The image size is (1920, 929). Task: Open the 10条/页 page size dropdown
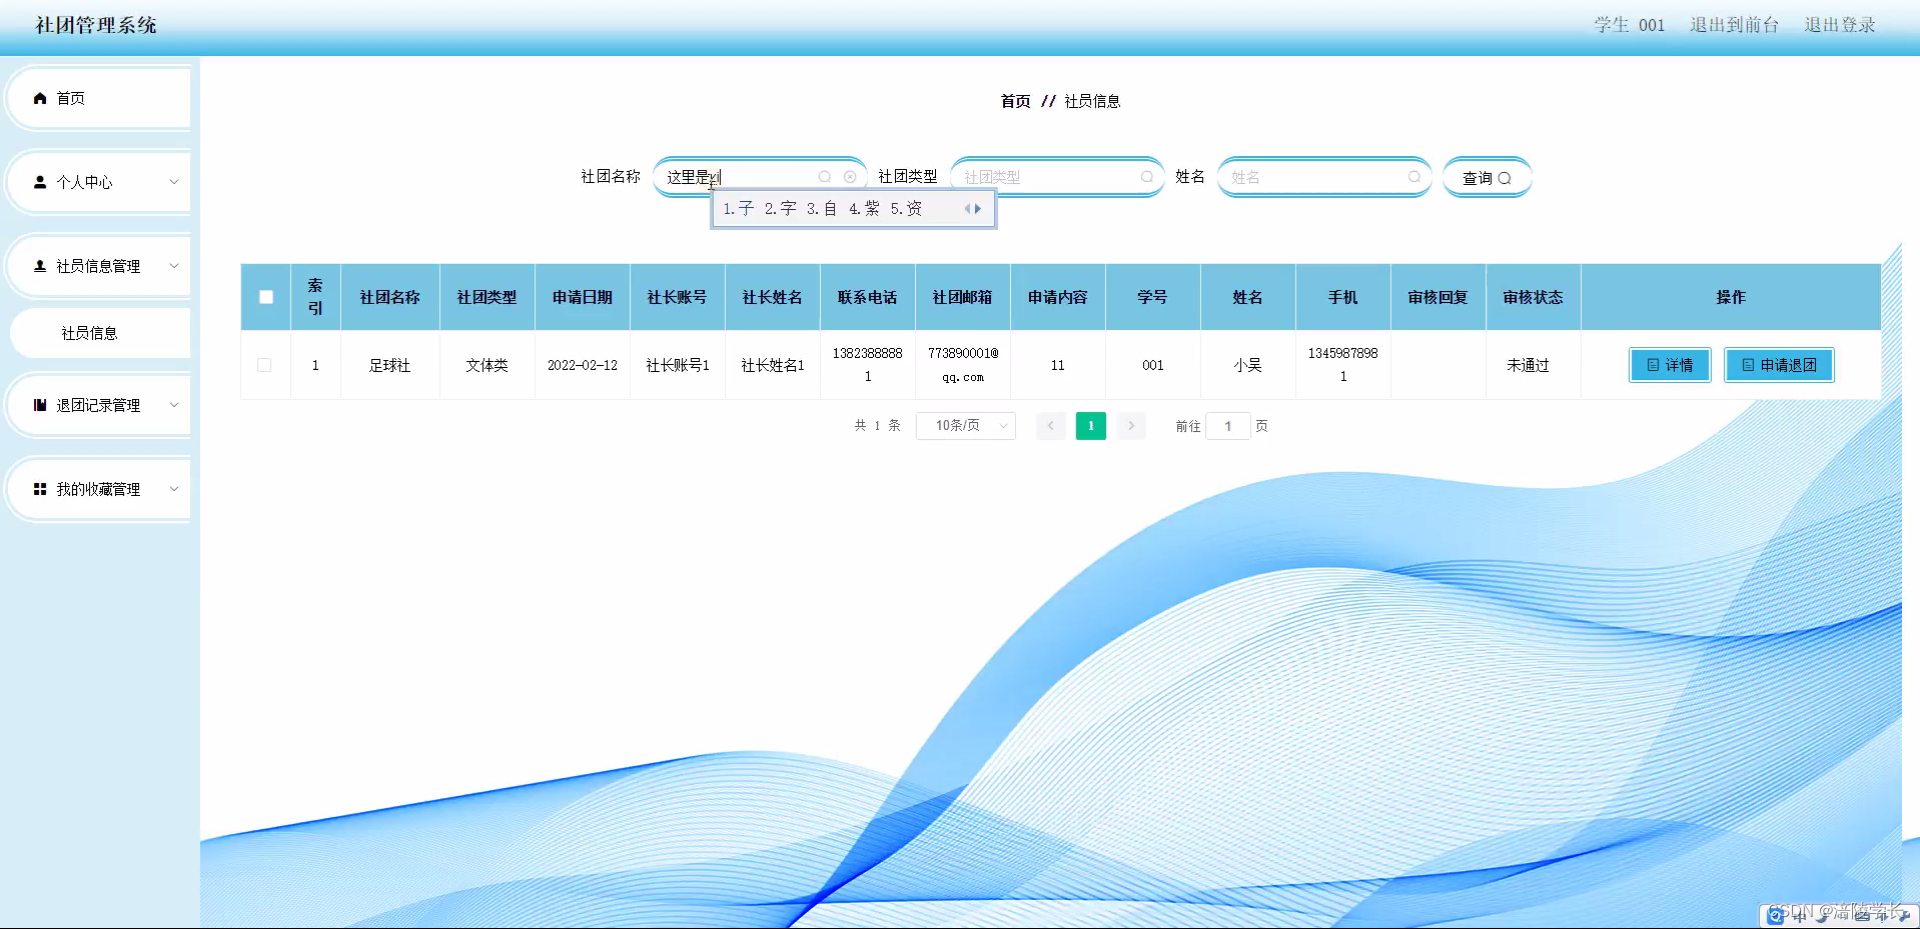(965, 425)
